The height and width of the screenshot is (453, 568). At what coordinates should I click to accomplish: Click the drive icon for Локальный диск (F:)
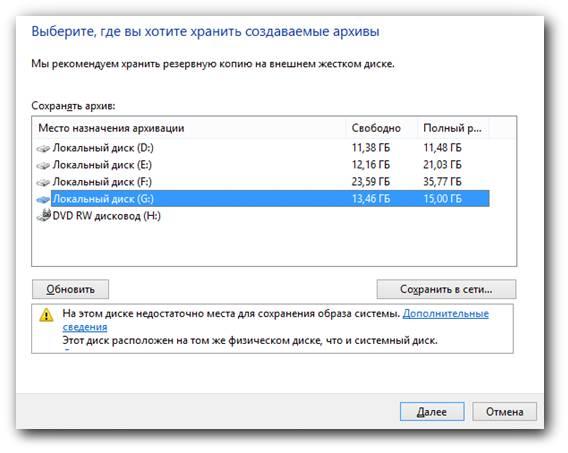click(x=43, y=183)
